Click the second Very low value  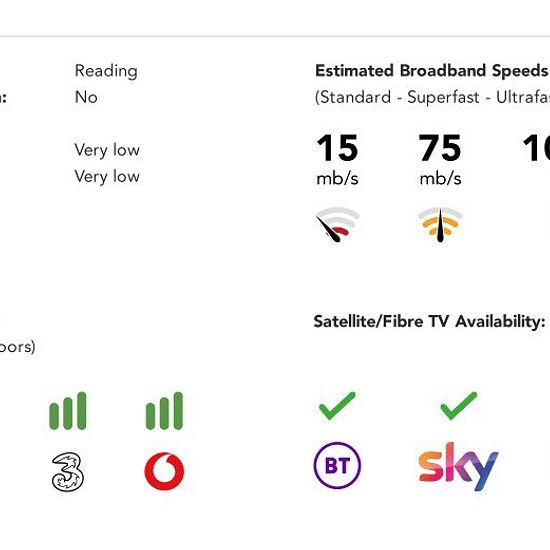(107, 176)
